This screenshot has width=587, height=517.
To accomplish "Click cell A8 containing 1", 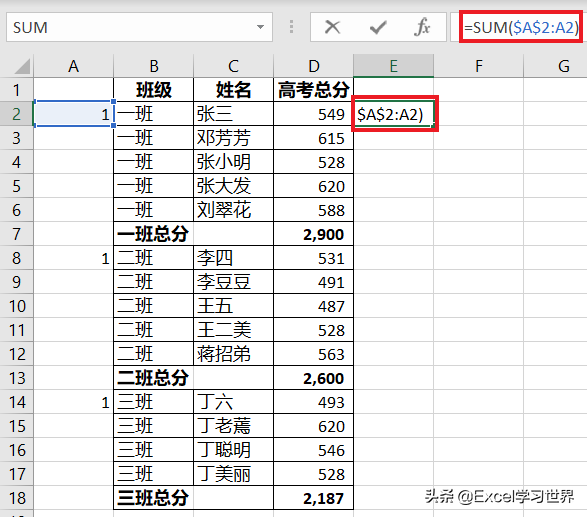I will pos(73,258).
